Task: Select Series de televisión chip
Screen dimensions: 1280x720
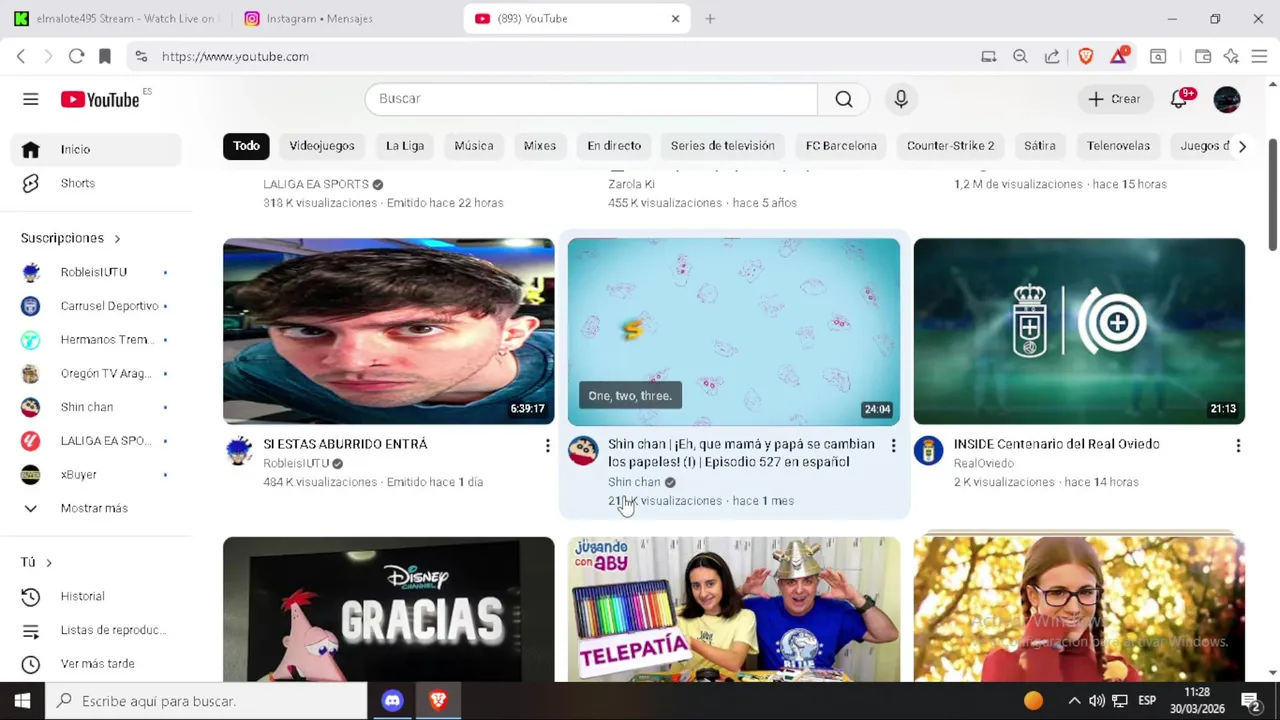Action: point(723,146)
